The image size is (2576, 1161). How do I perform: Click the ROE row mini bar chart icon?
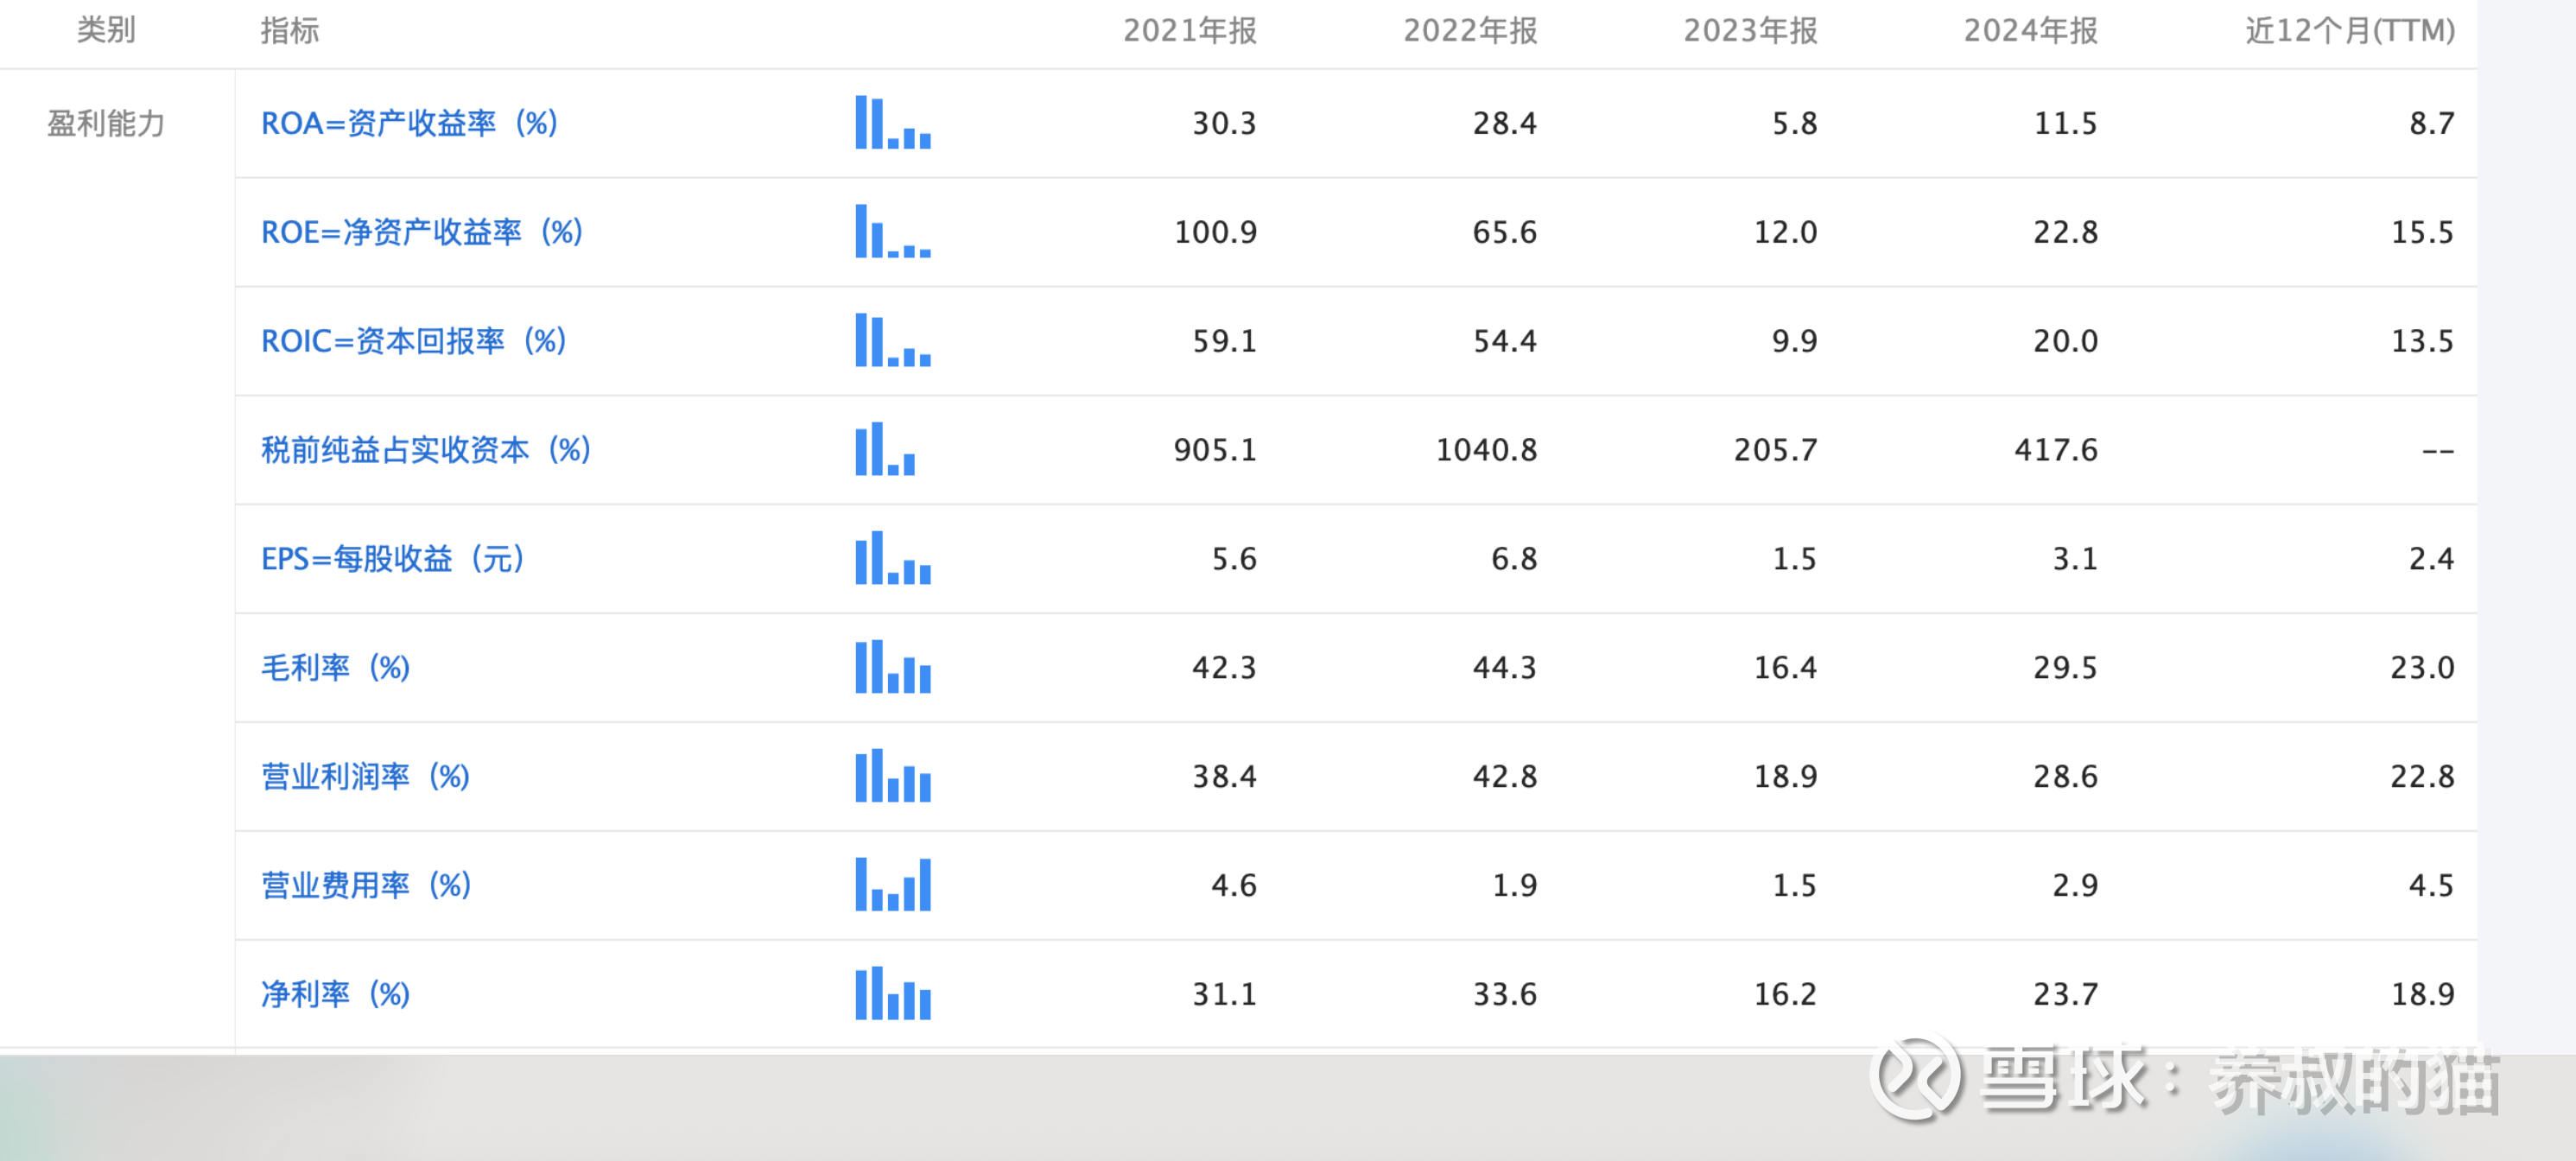[892, 232]
